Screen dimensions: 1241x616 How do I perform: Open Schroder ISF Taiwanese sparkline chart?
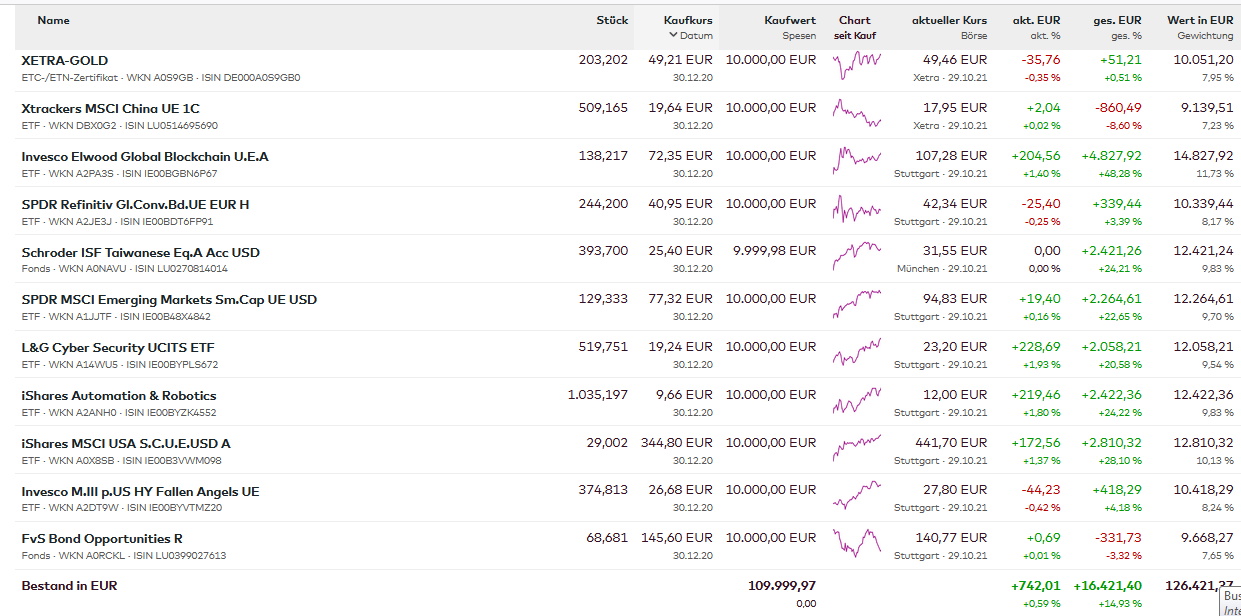(x=857, y=257)
